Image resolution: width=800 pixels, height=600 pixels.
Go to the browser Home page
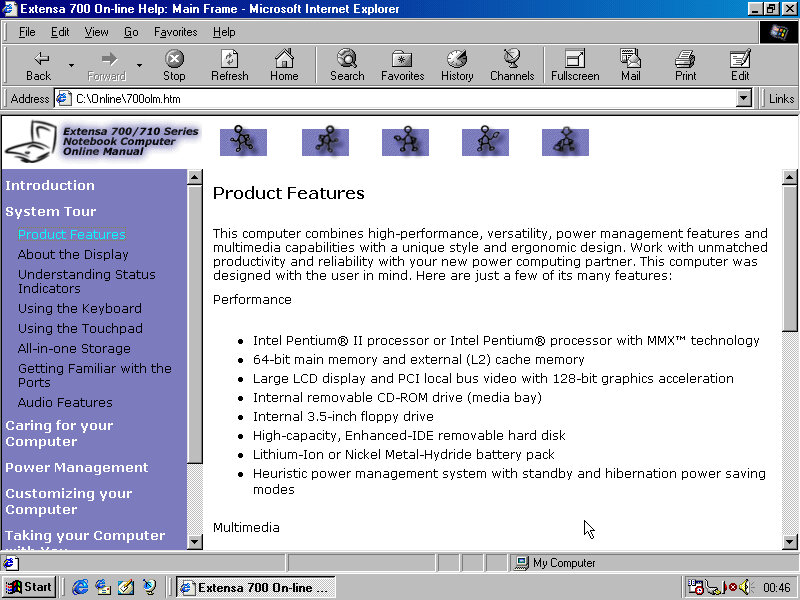[284, 65]
